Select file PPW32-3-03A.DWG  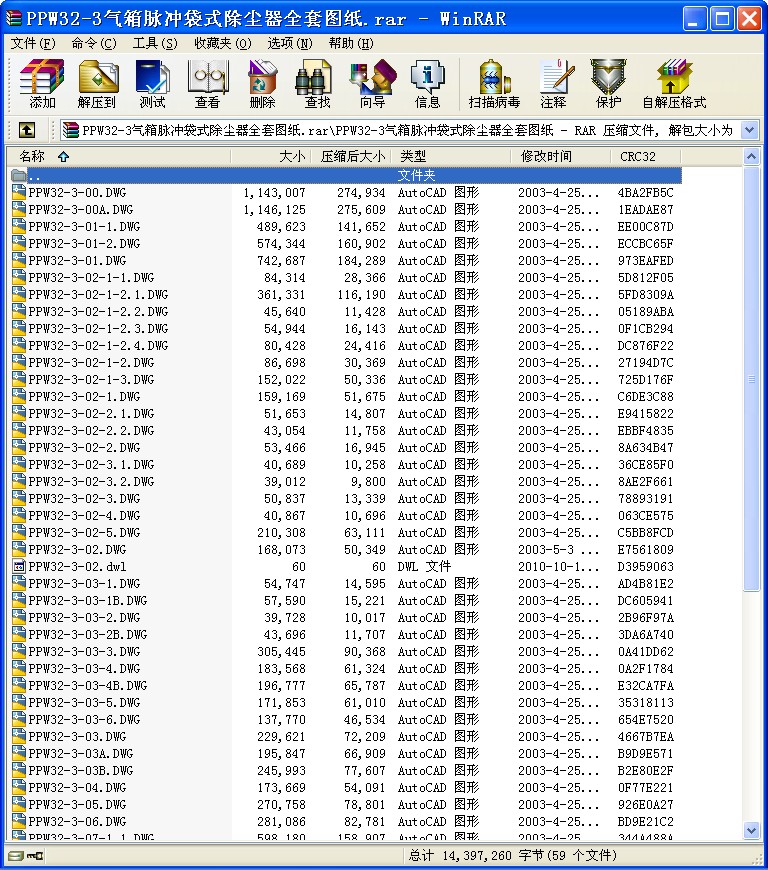[81, 753]
